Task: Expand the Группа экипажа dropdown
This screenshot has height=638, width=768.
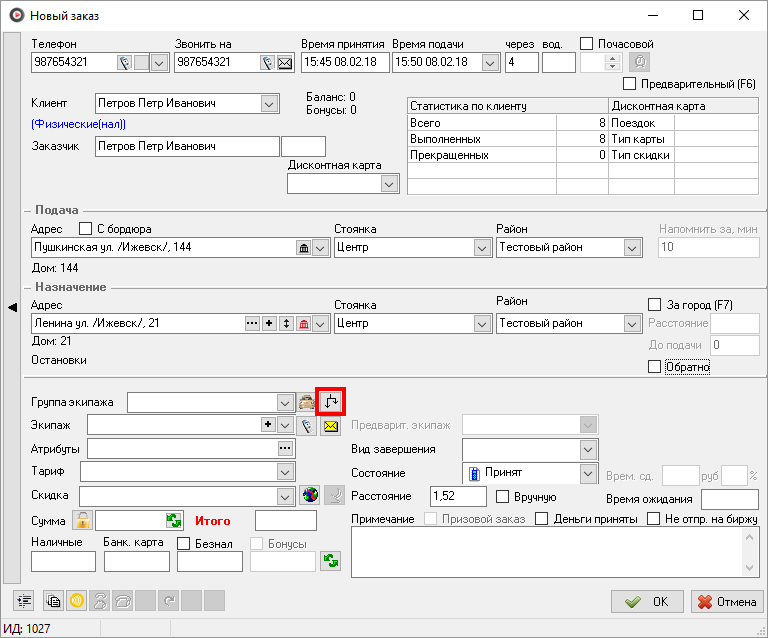Action: [x=285, y=402]
